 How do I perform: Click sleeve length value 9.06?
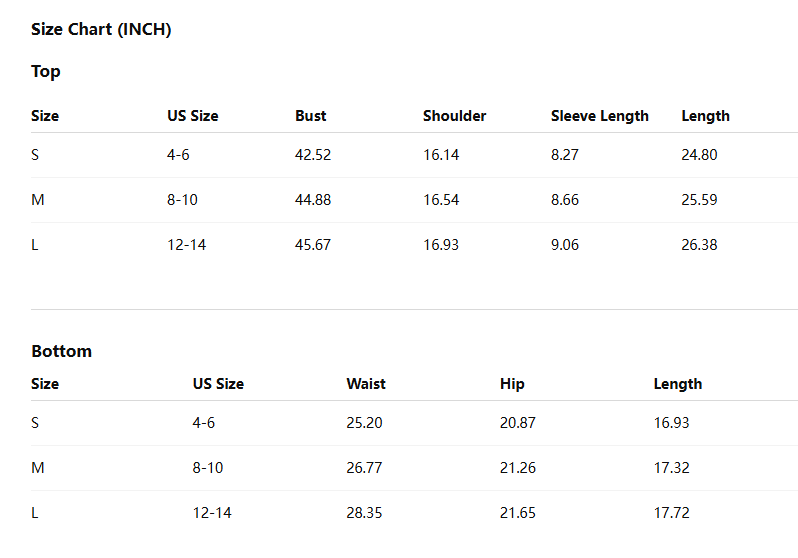pyautogui.click(x=565, y=245)
